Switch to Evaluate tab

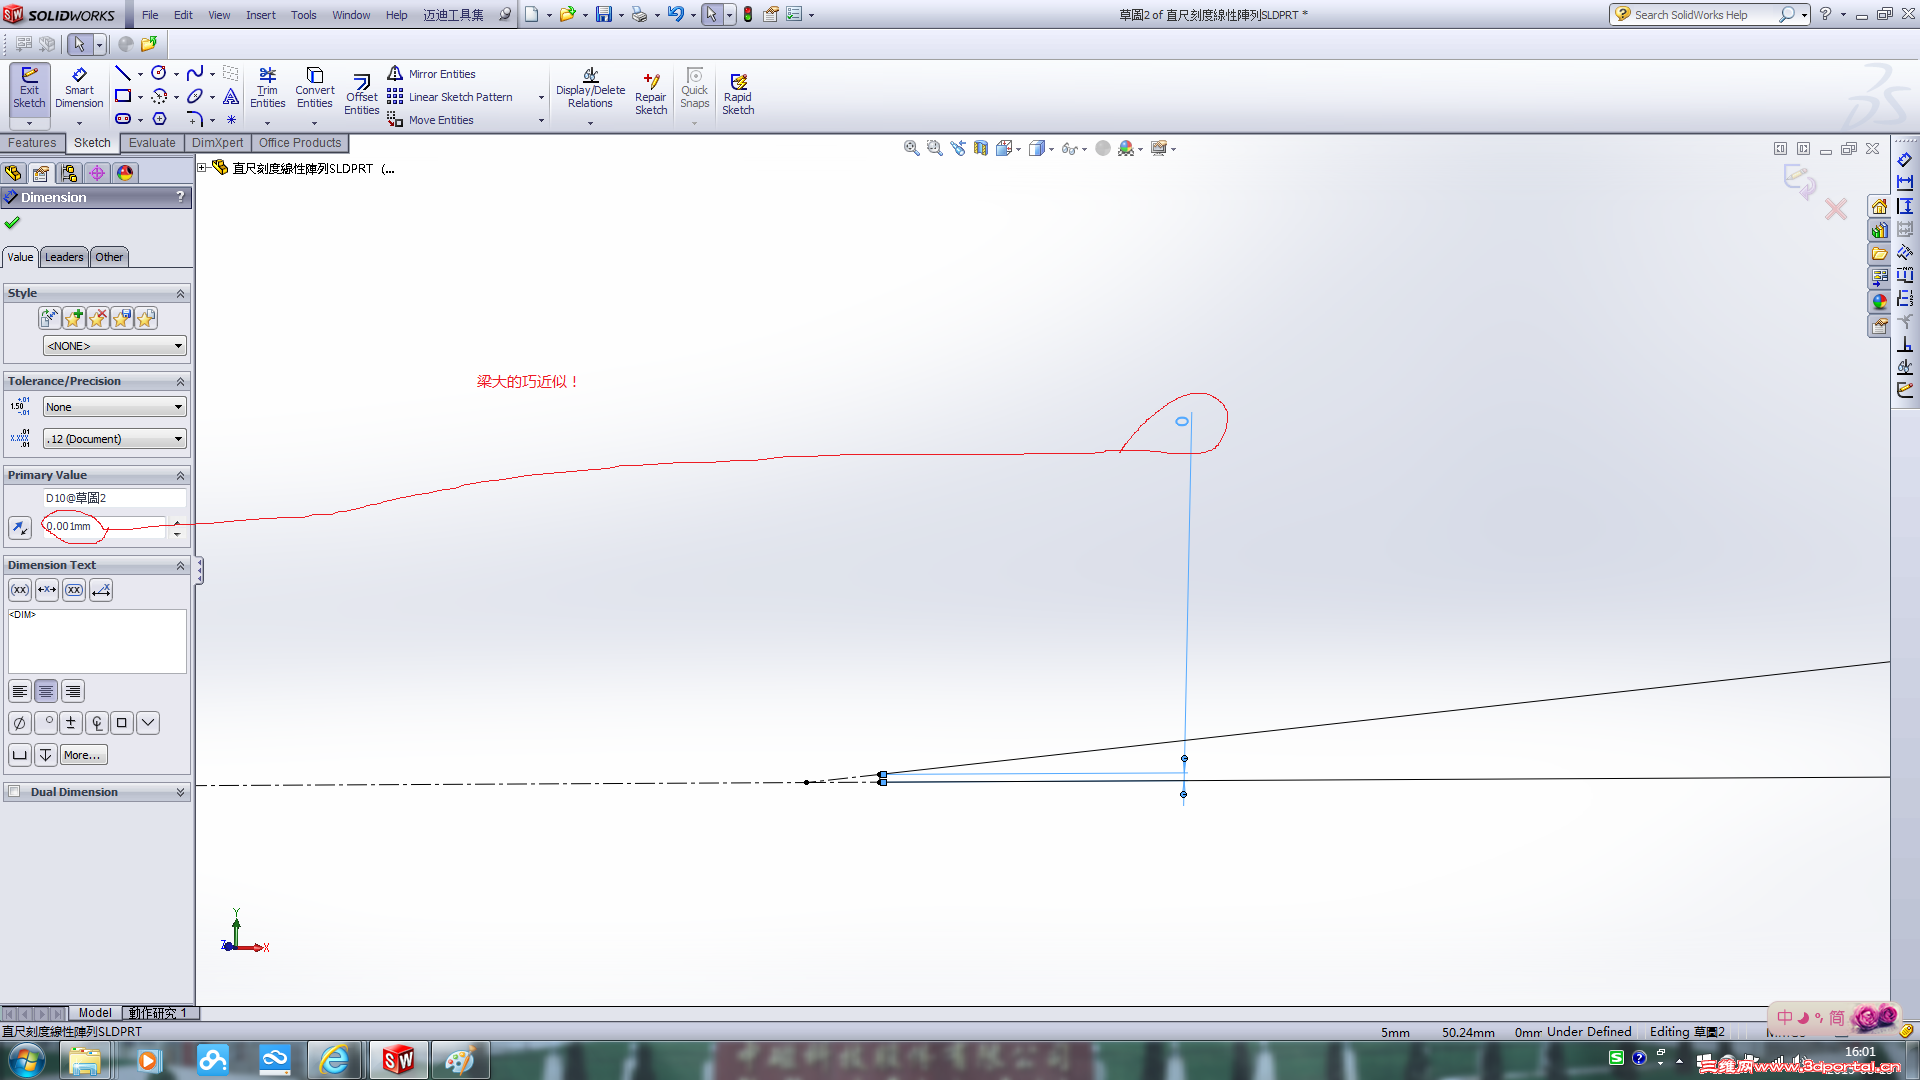coord(152,143)
